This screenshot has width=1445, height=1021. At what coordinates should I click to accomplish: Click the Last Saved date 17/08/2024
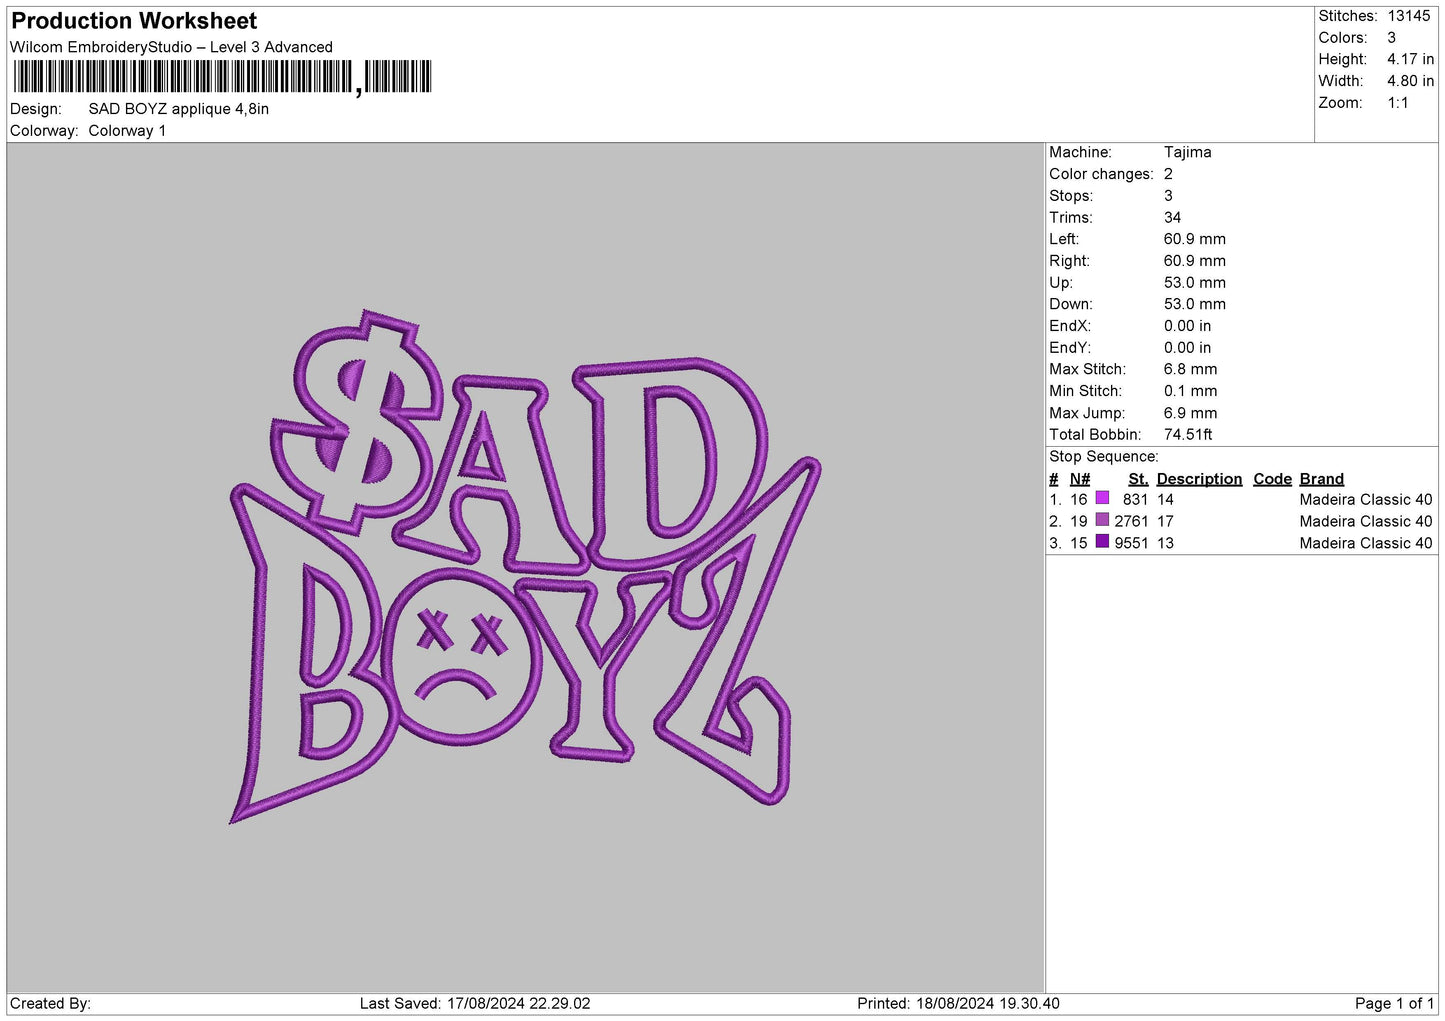point(485,1004)
